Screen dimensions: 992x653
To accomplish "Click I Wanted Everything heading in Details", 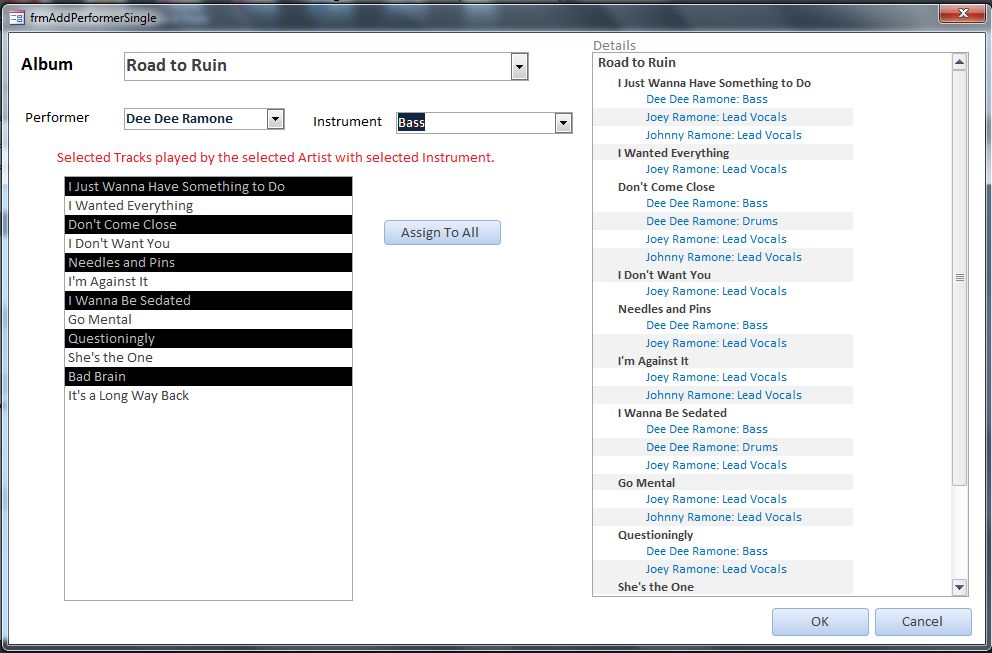I will [x=673, y=152].
